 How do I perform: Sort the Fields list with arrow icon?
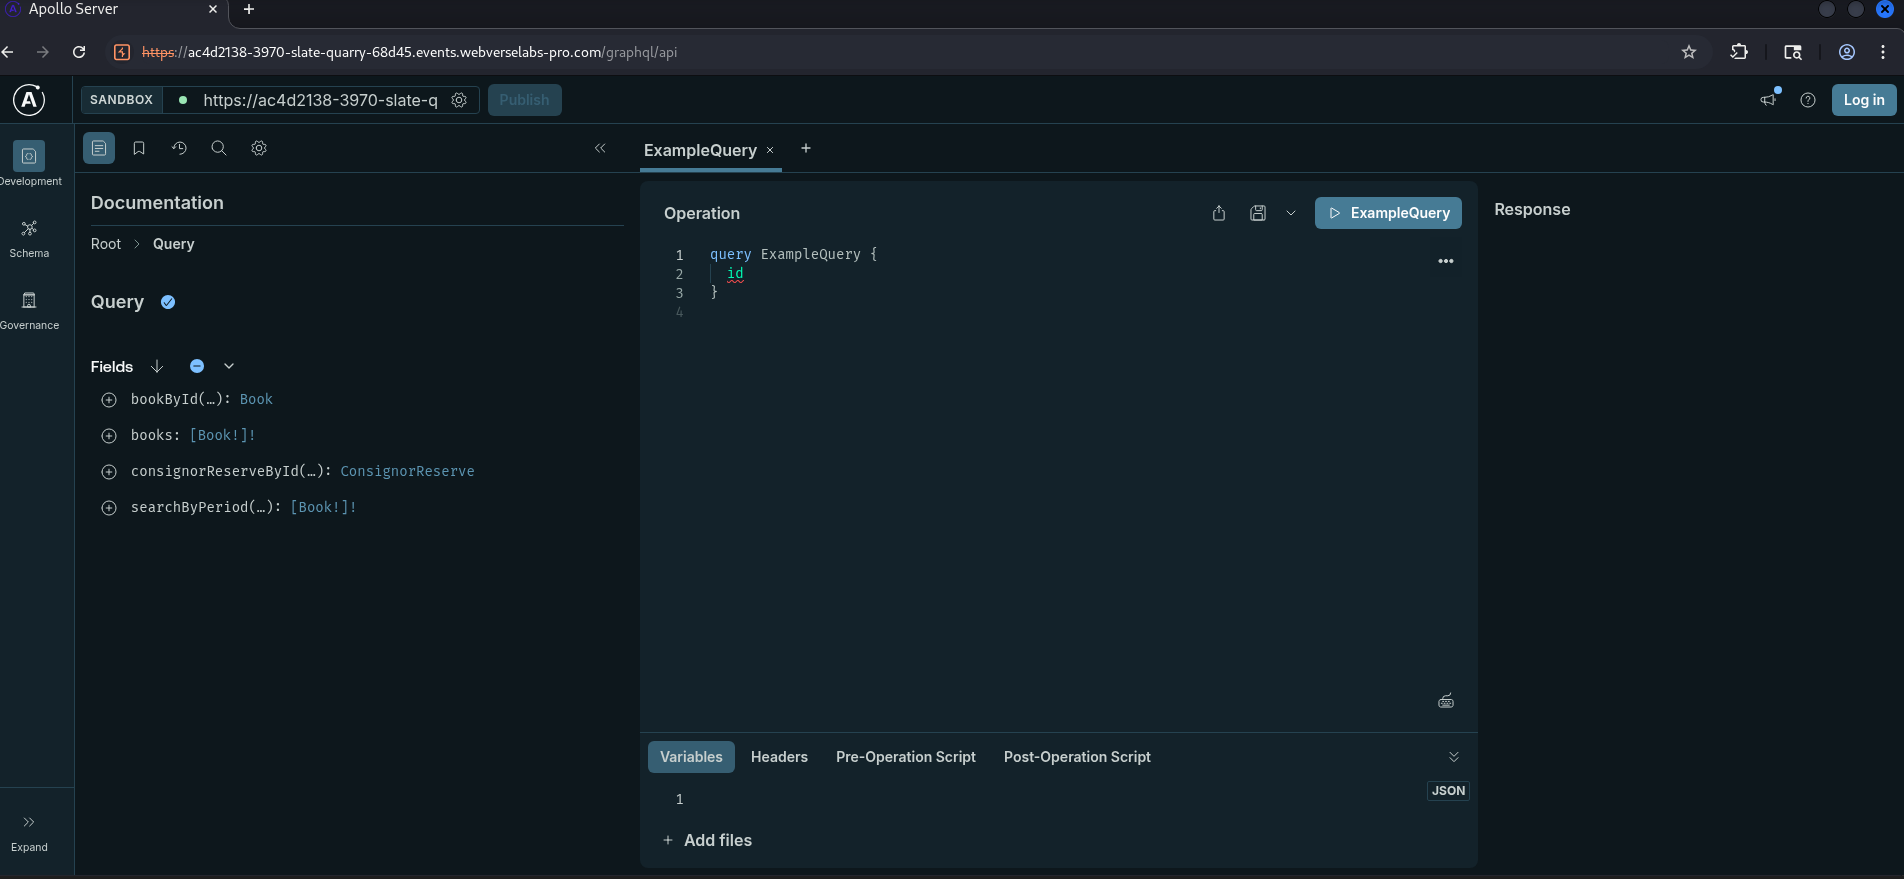[x=157, y=366]
